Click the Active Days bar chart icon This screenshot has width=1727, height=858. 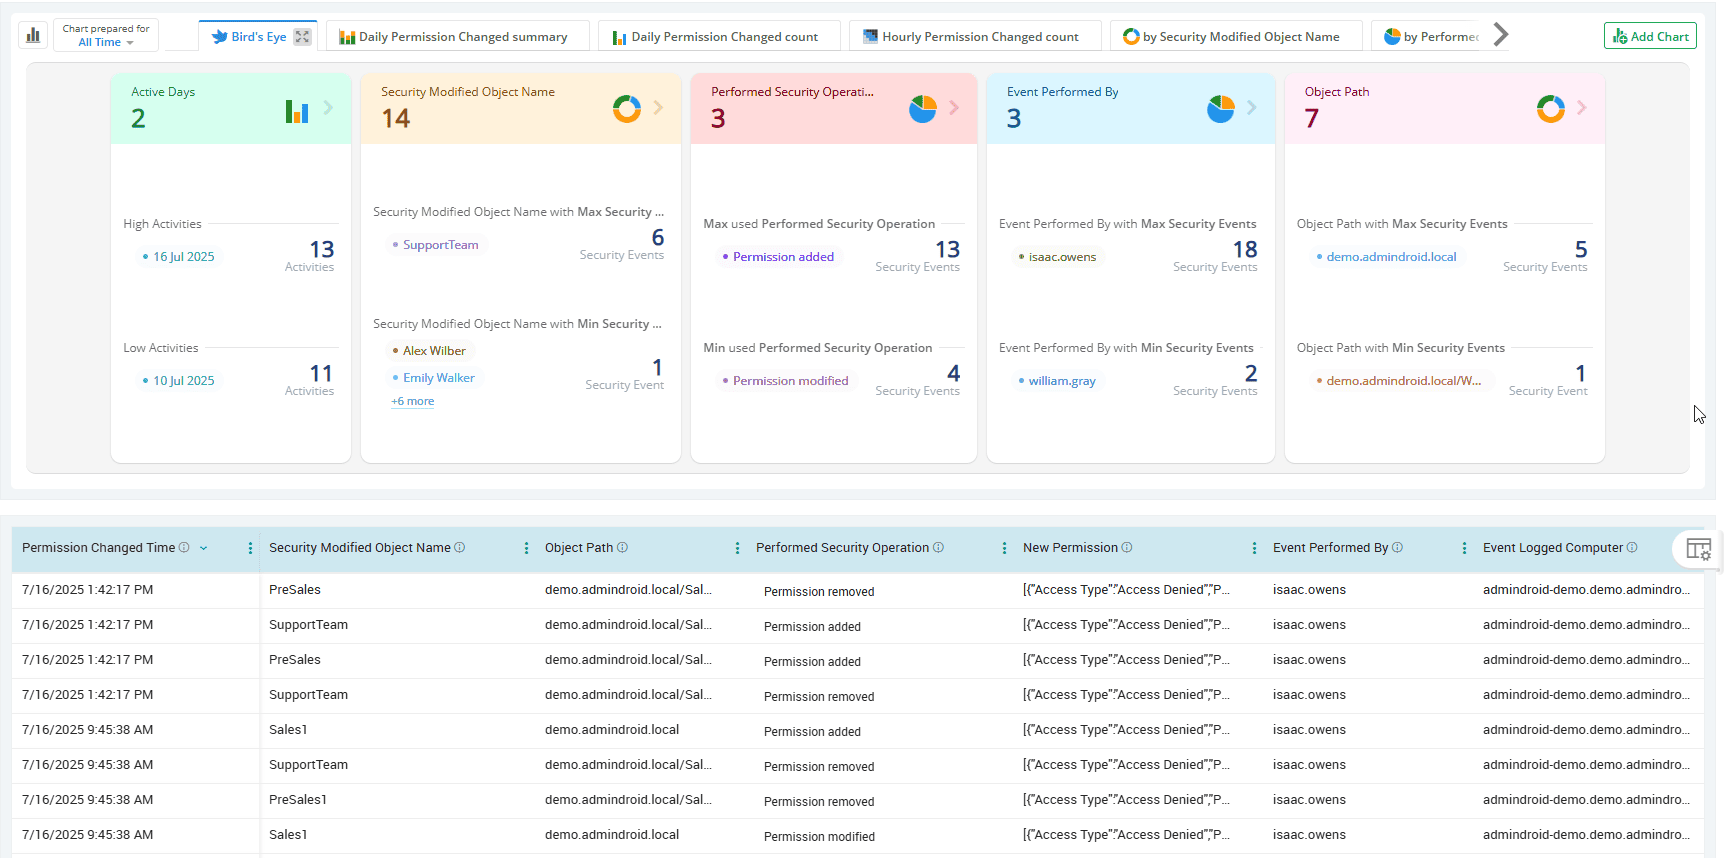297,111
